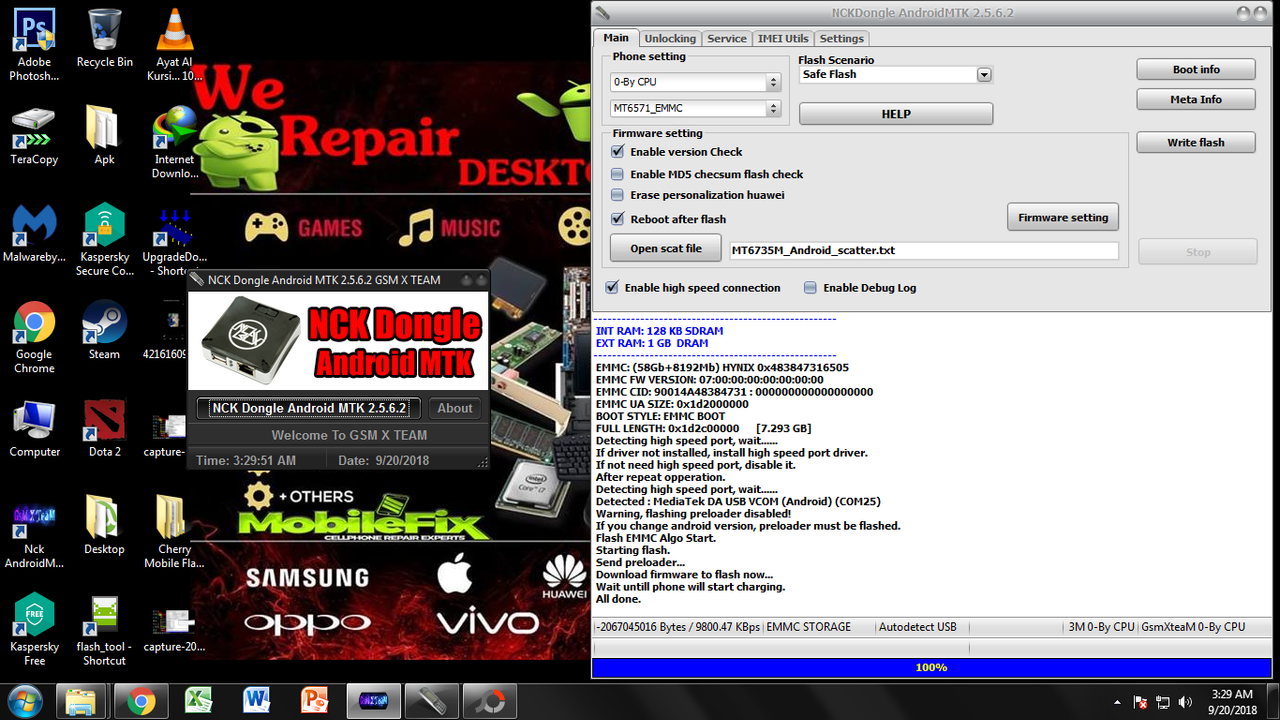Open Kaspersky Secure Connection shortcut
This screenshot has height=720, width=1280.
[x=104, y=240]
